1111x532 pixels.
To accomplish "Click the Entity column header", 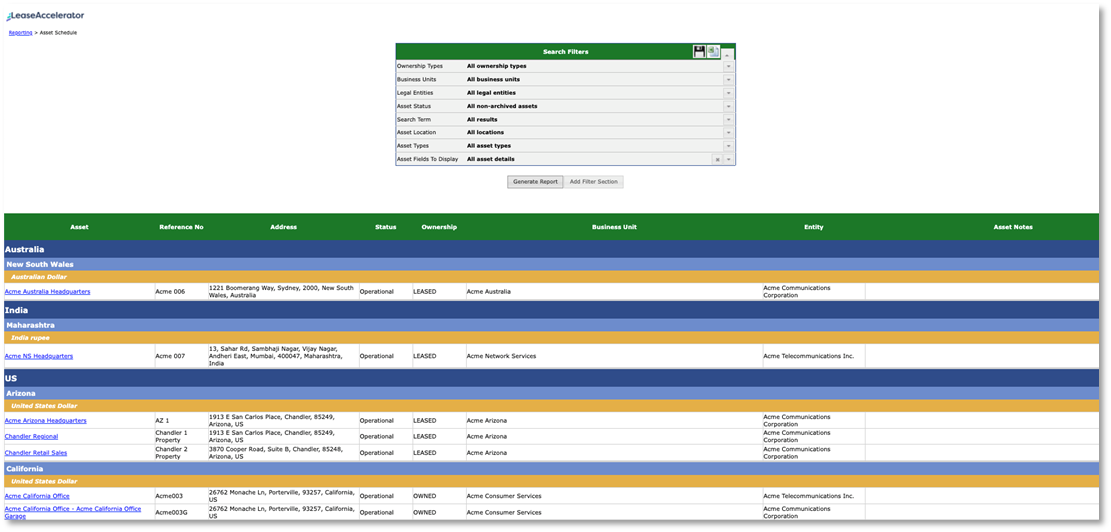I will click(814, 227).
